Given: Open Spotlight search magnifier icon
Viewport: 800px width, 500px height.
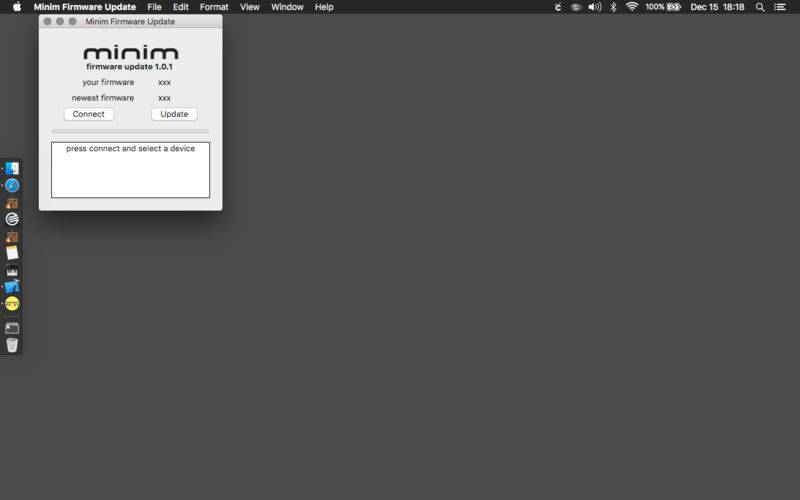Looking at the screenshot, I should pos(760,7).
